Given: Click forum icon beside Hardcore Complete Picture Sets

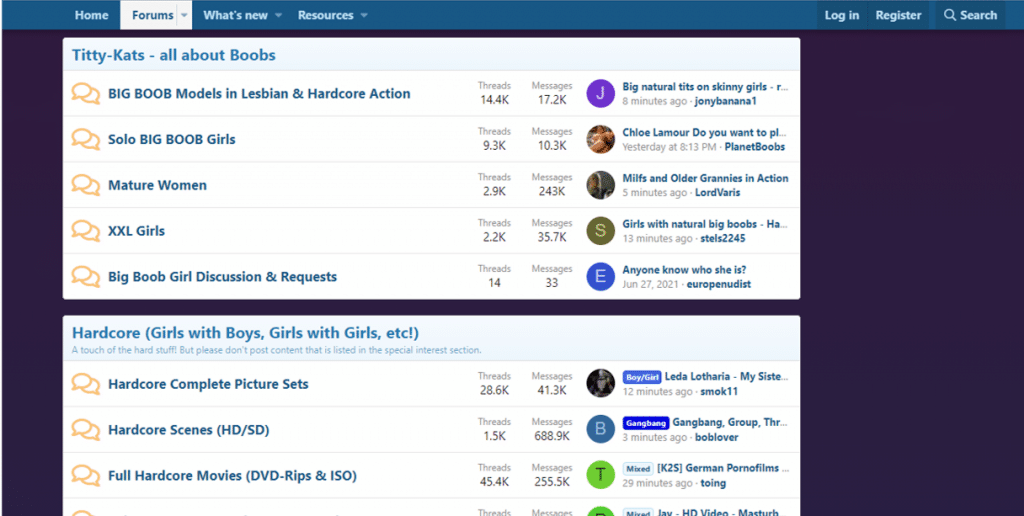Looking at the screenshot, I should click(x=86, y=384).
